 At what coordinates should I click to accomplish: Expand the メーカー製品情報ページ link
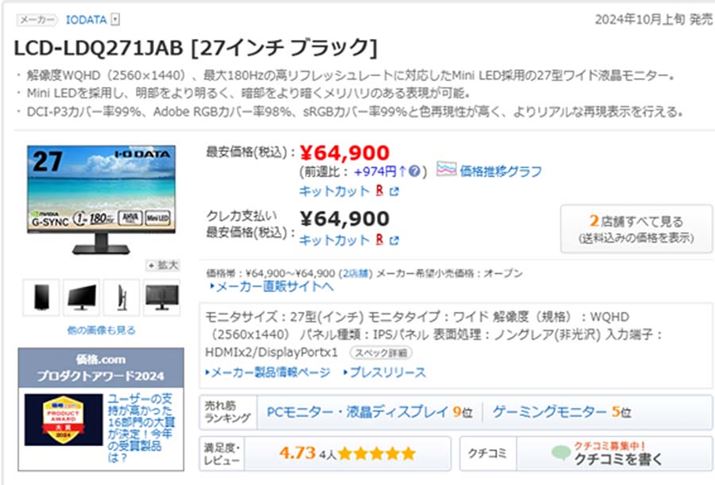tap(269, 372)
